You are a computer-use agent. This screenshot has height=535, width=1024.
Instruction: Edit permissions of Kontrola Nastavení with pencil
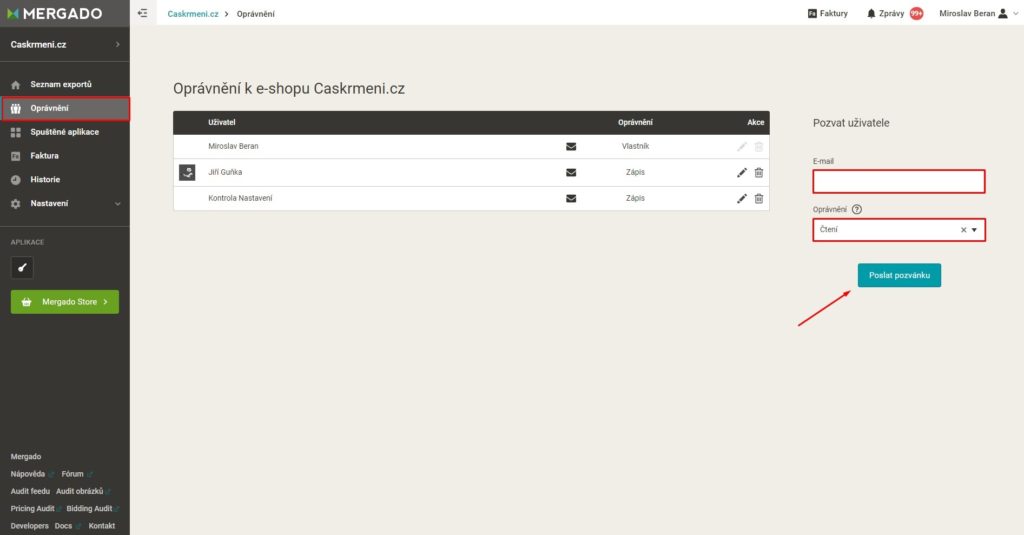742,199
